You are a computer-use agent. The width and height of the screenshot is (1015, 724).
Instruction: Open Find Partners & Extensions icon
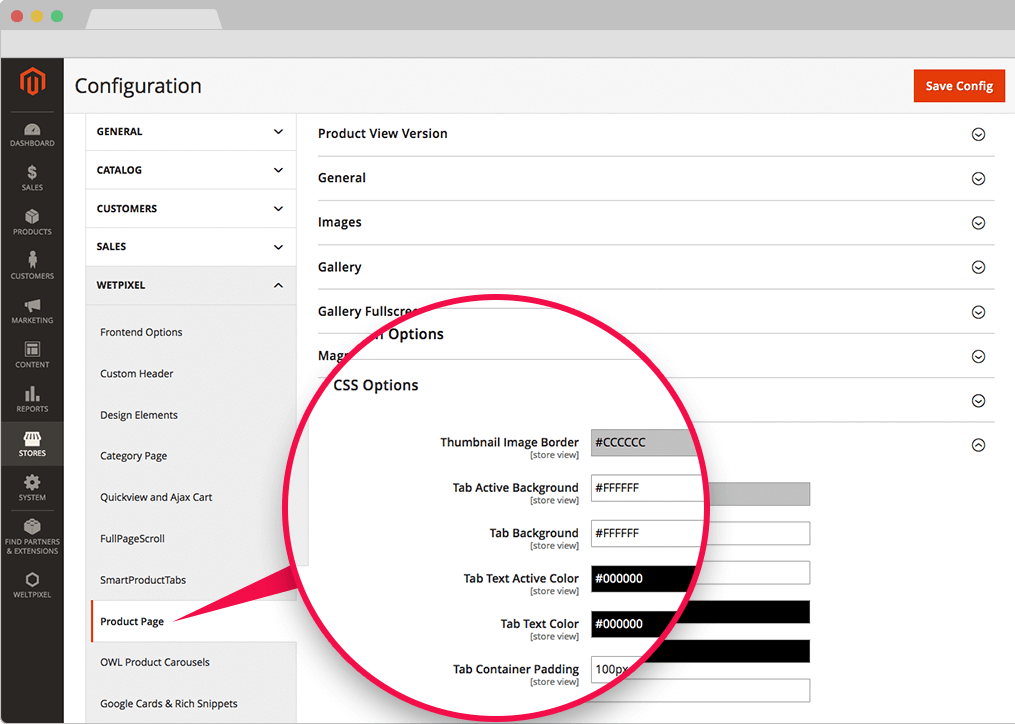click(32, 535)
